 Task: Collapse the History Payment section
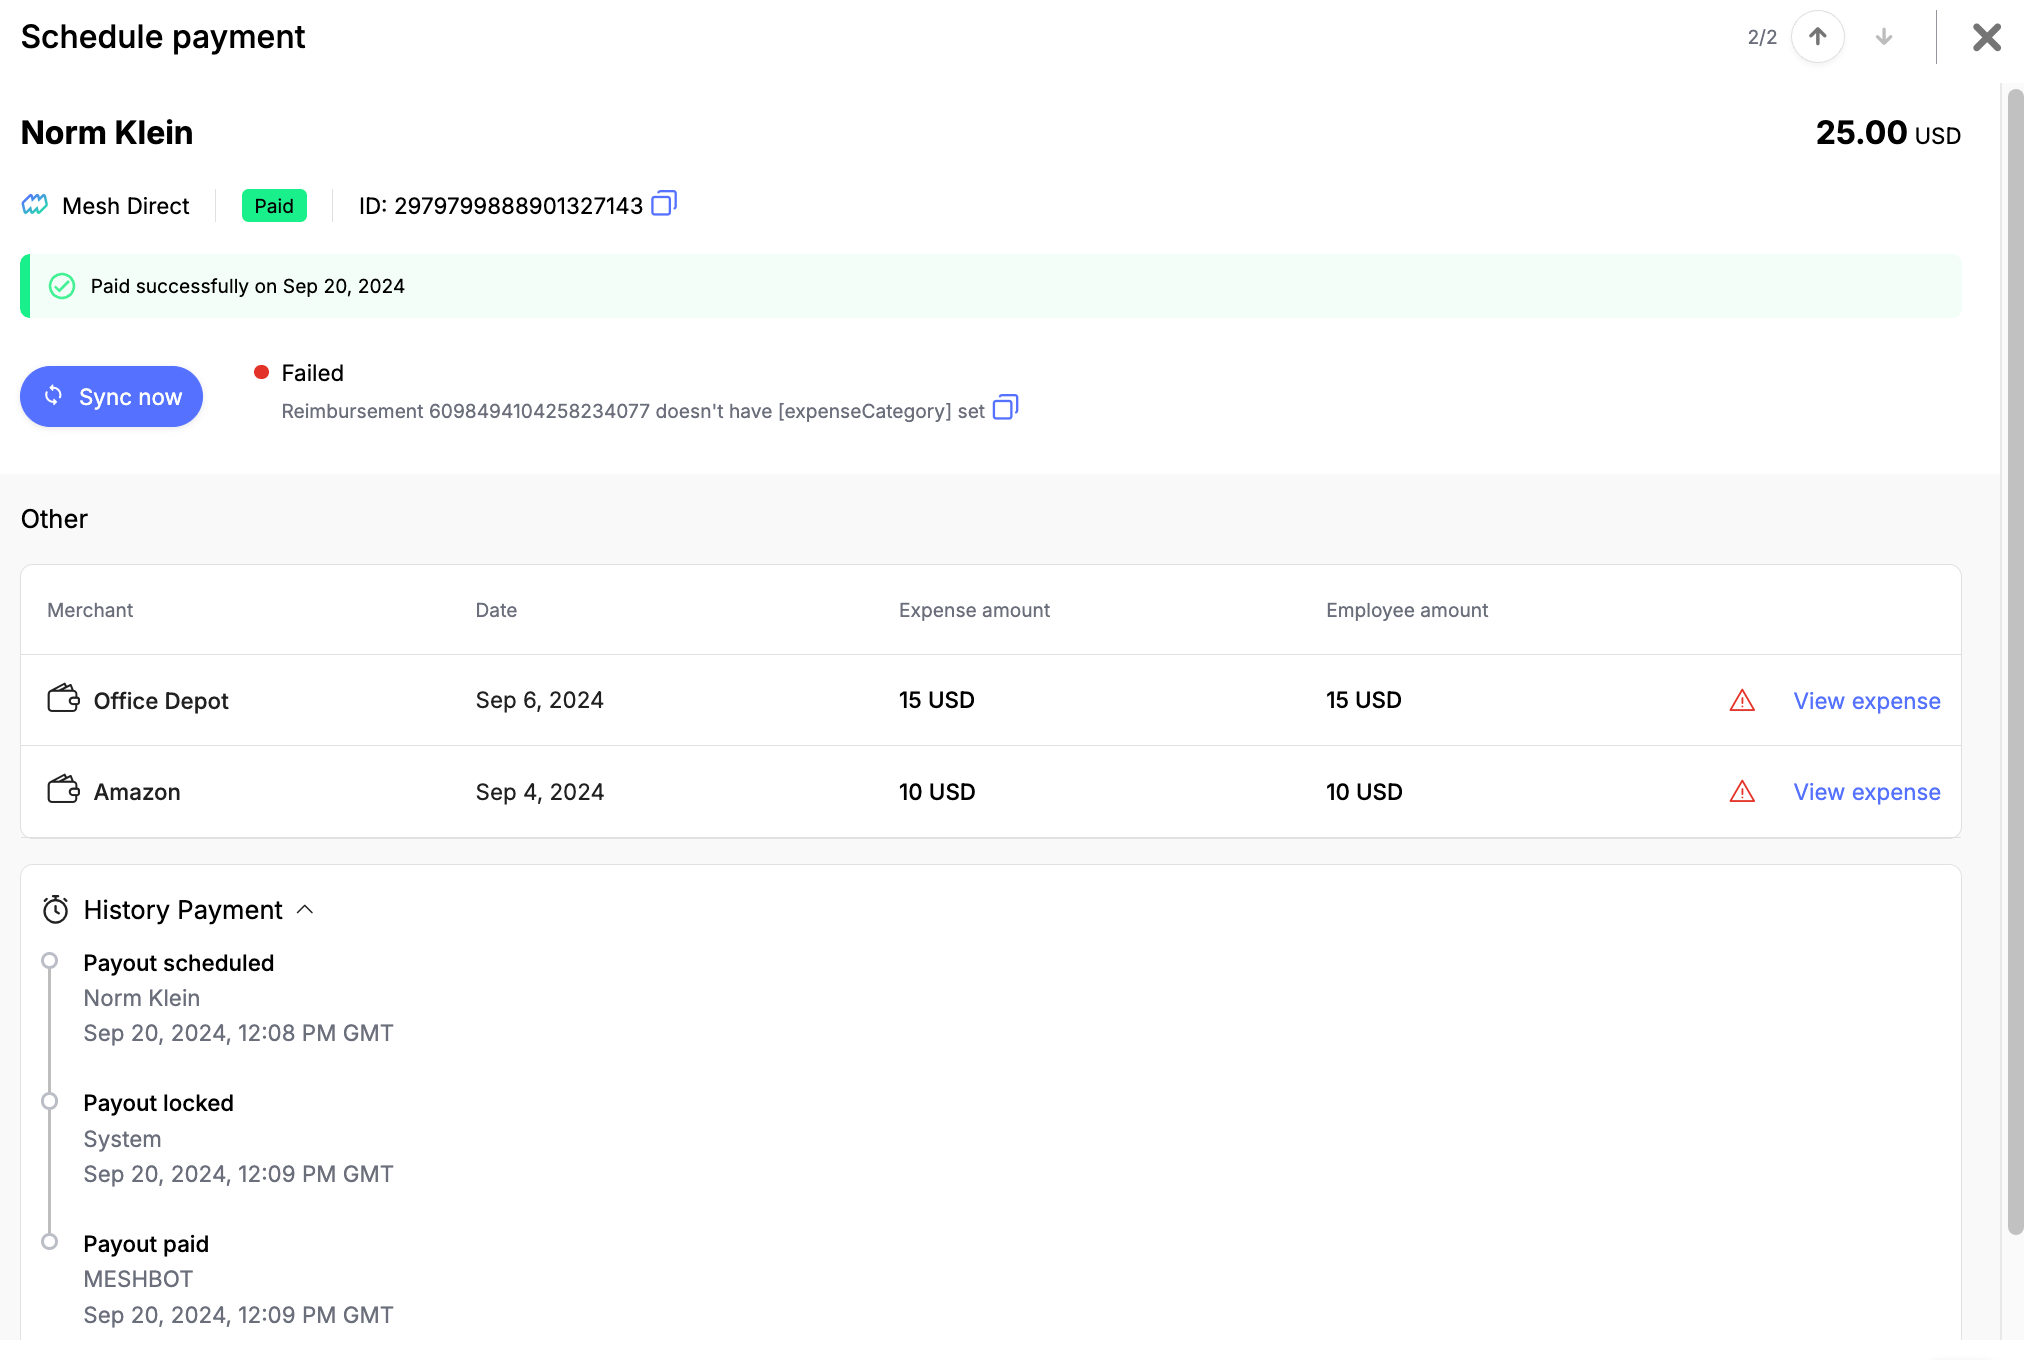[x=306, y=910]
